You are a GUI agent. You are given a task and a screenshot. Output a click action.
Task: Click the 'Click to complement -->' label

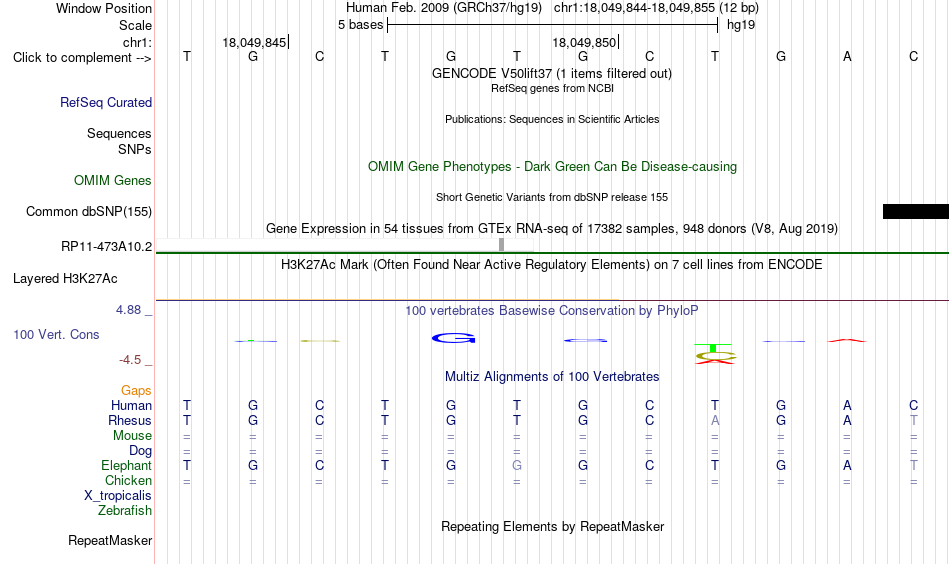pyautogui.click(x=82, y=58)
